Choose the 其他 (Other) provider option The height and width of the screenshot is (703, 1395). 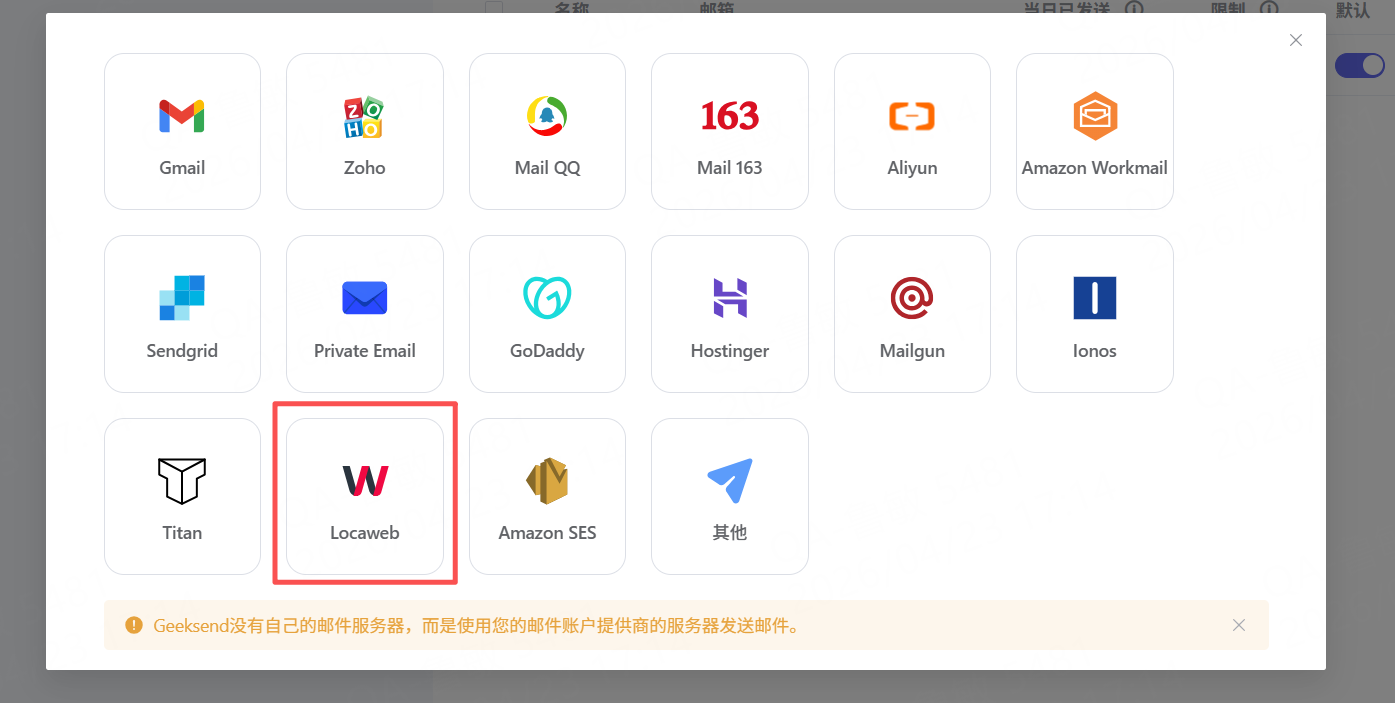729,496
